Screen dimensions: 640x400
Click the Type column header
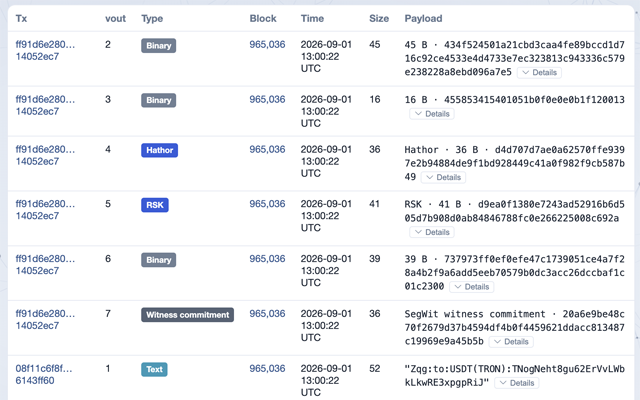(x=152, y=19)
